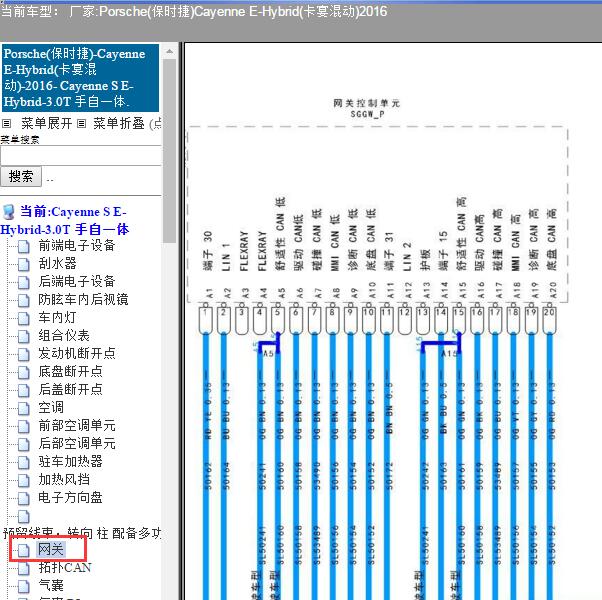Viewport: 602px width, 600px height.
Task: Click page icon next to 驻车加热器
Action: coord(23,462)
